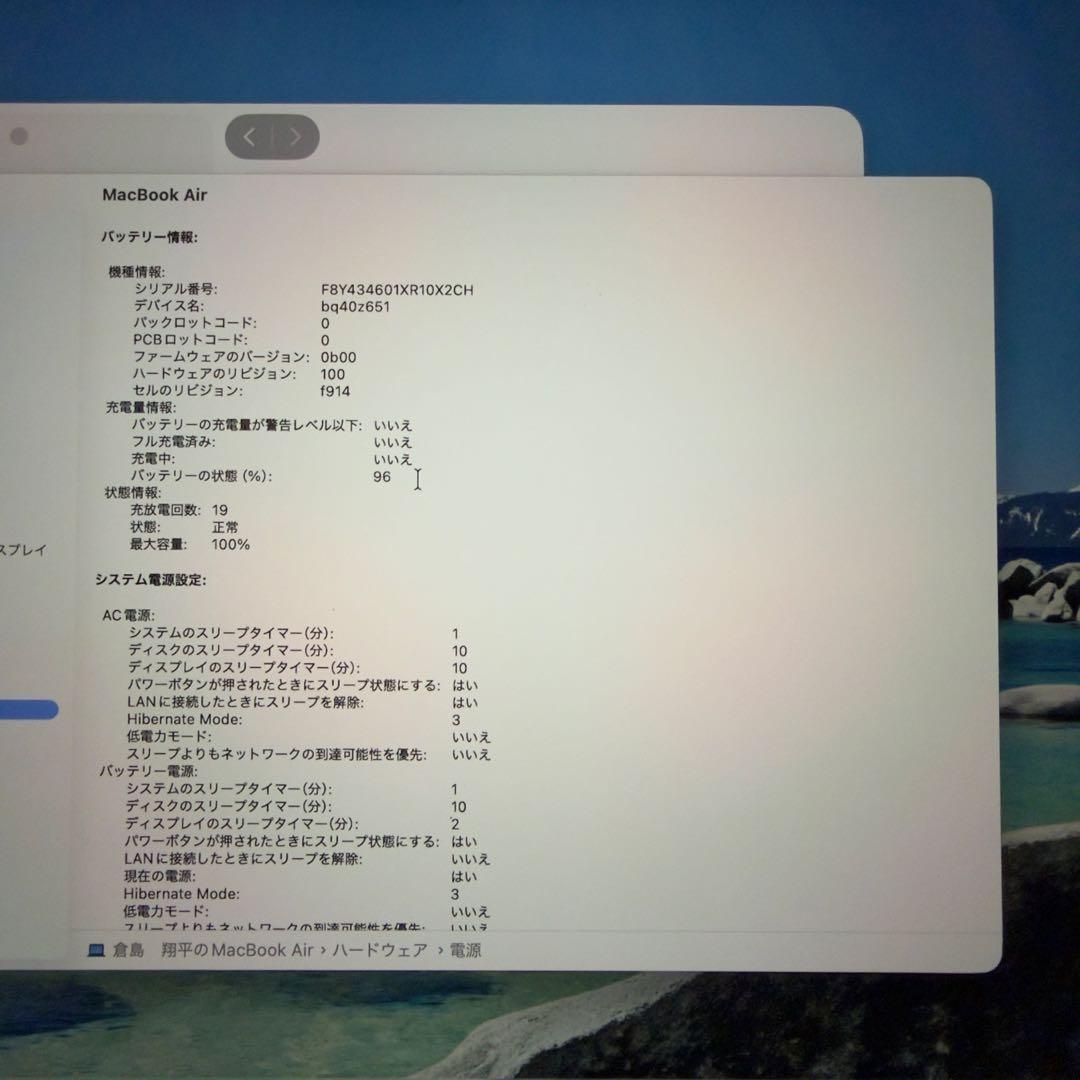Click ハードウェア in the path bar
Image resolution: width=1080 pixels, height=1080 pixels.
point(380,951)
